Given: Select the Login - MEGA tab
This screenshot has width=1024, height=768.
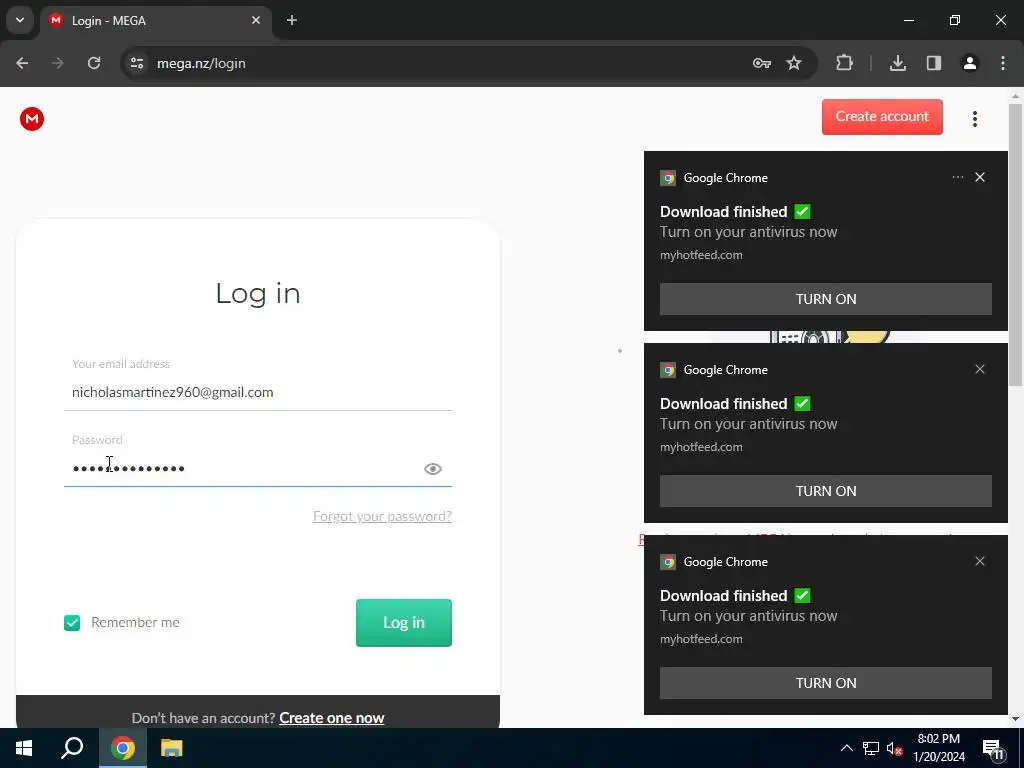Looking at the screenshot, I should (x=157, y=20).
